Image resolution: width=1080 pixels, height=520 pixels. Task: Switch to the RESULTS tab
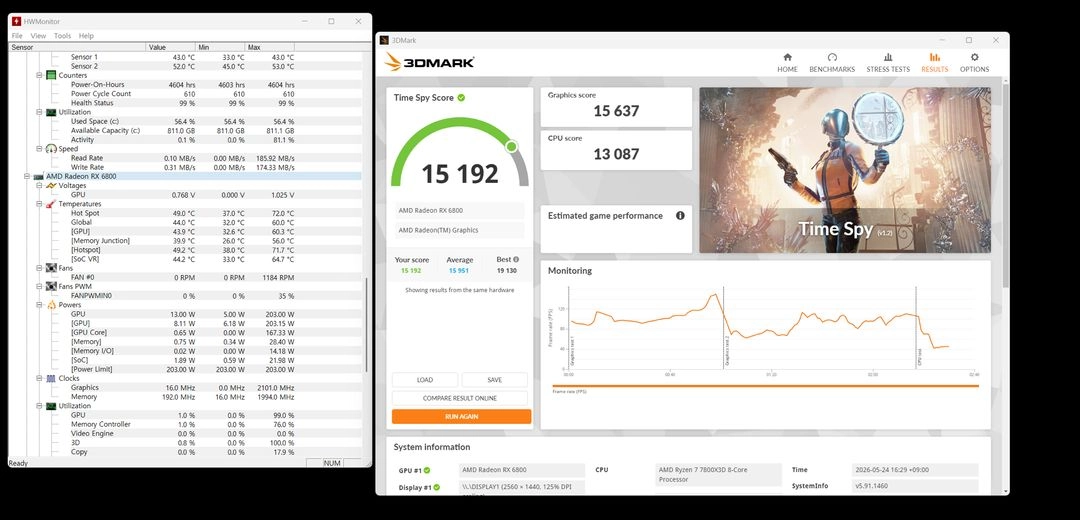coord(935,63)
